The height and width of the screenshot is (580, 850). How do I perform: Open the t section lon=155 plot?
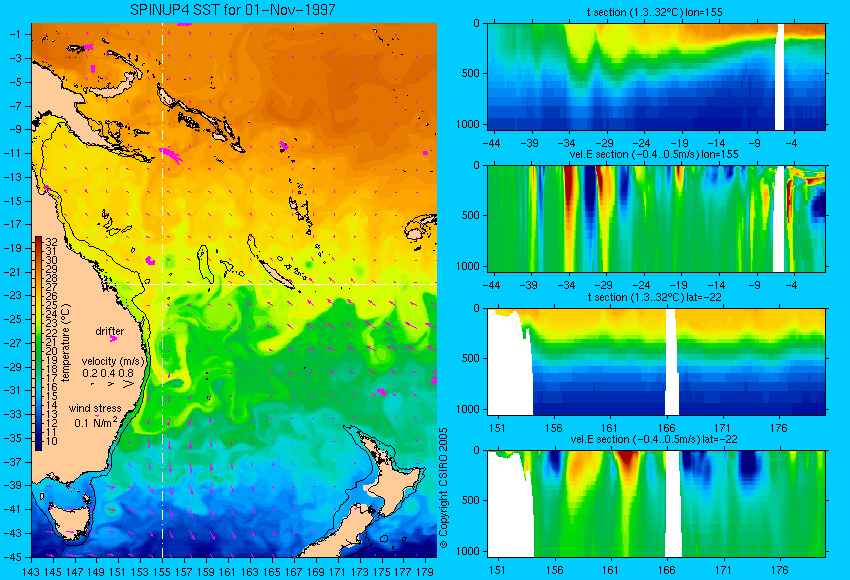(656, 76)
